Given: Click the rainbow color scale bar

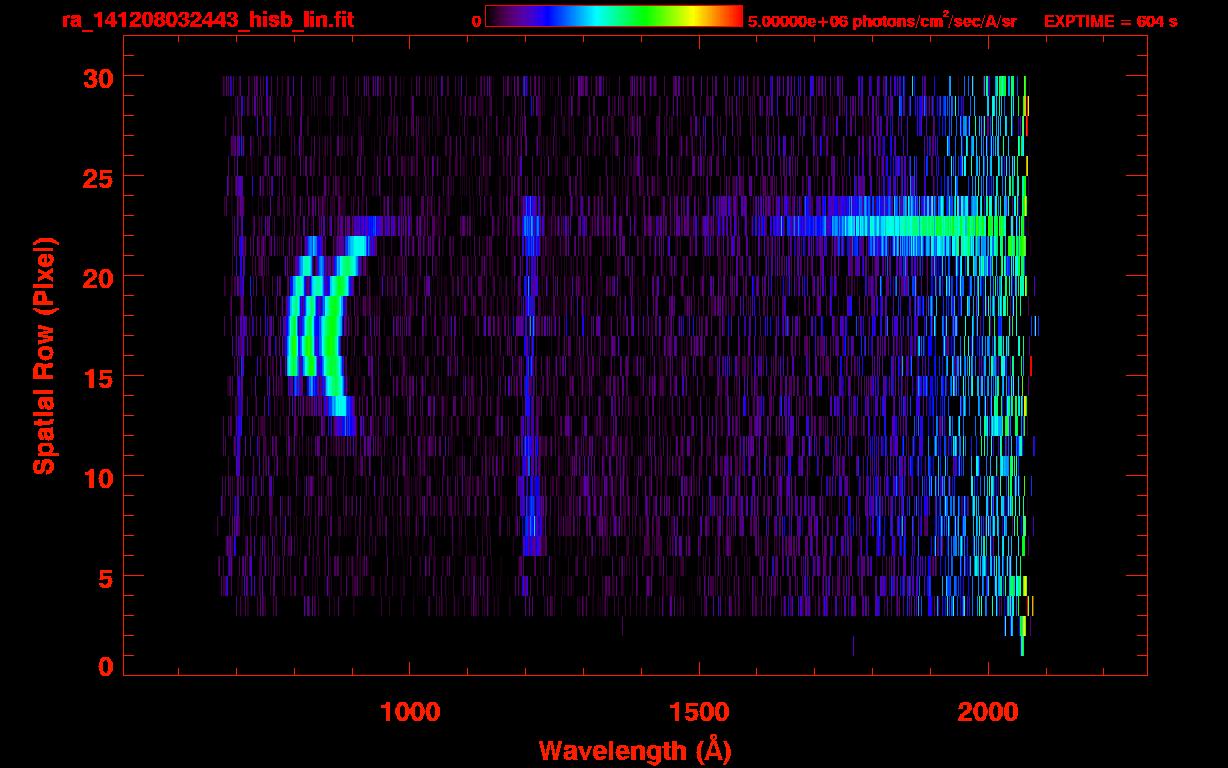Looking at the screenshot, I should coord(614,16).
